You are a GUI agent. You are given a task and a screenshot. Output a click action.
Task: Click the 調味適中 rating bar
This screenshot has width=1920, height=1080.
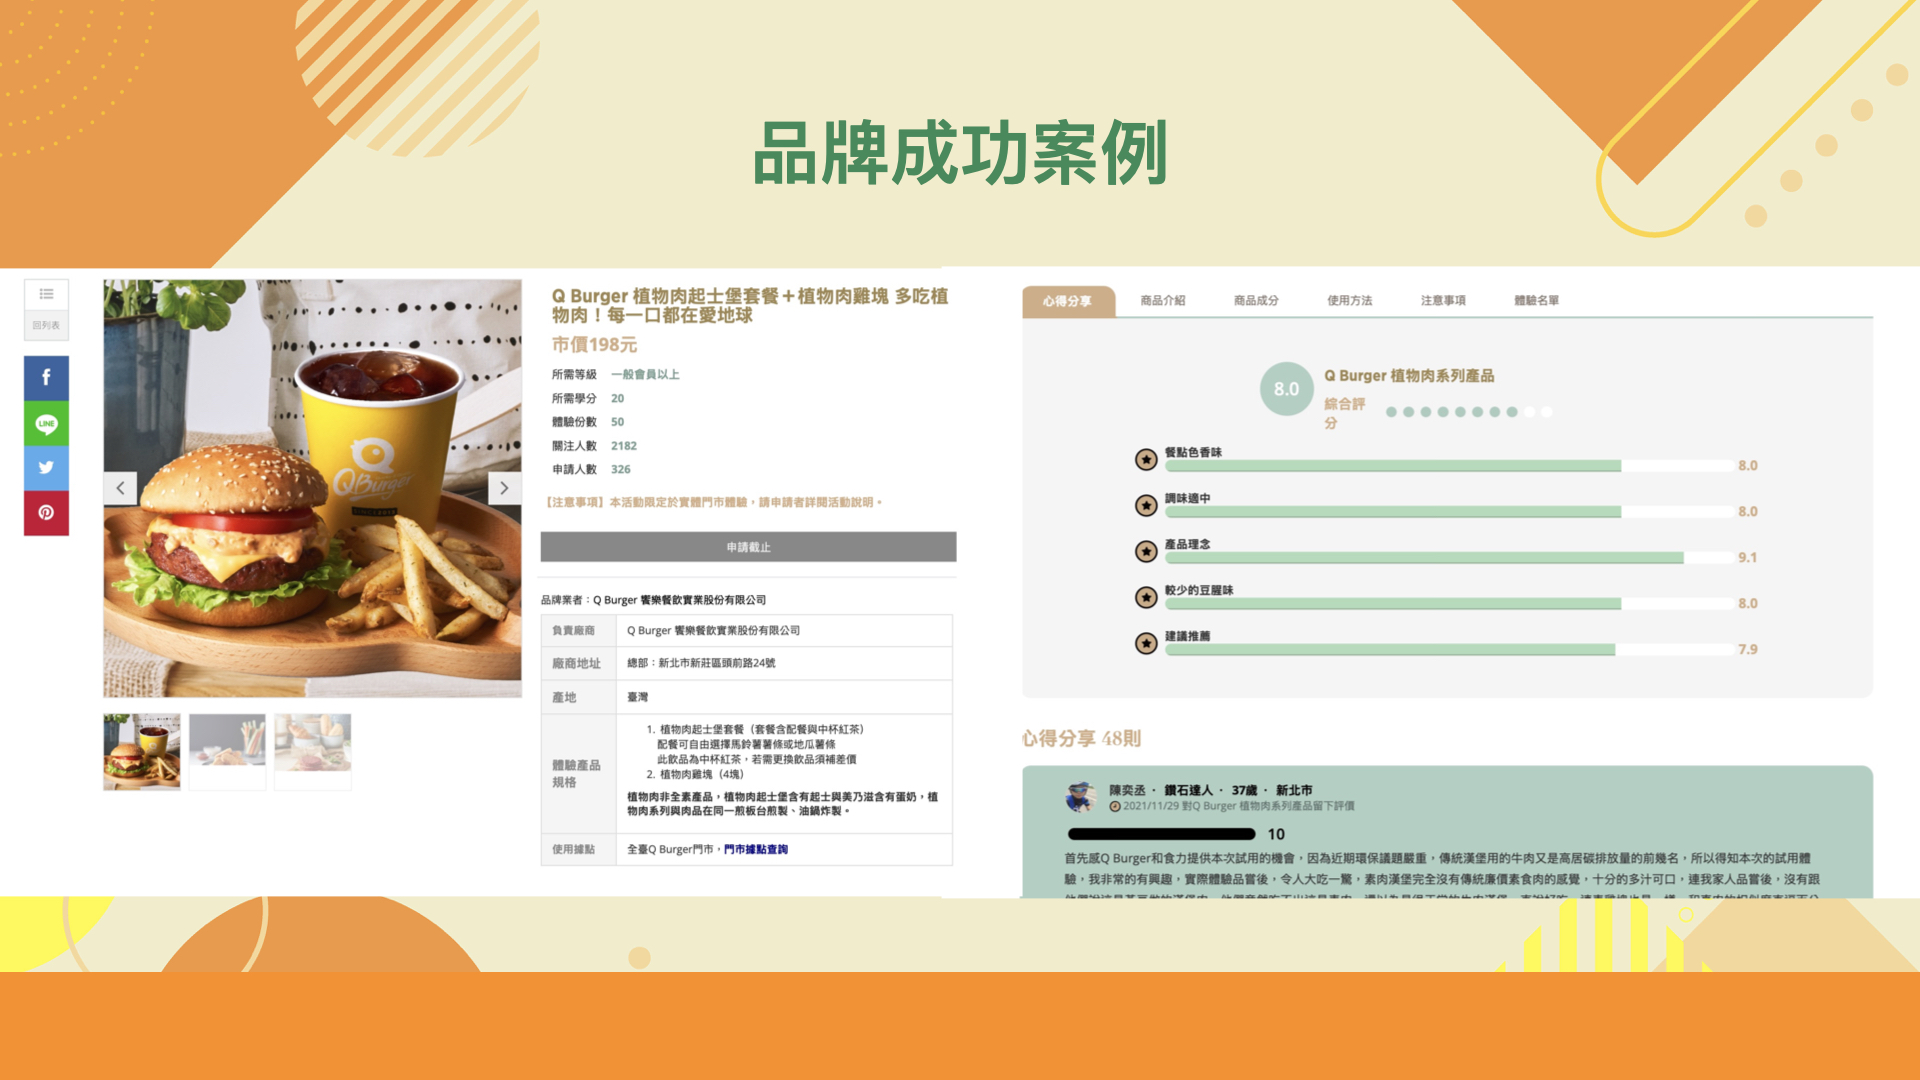click(1449, 512)
